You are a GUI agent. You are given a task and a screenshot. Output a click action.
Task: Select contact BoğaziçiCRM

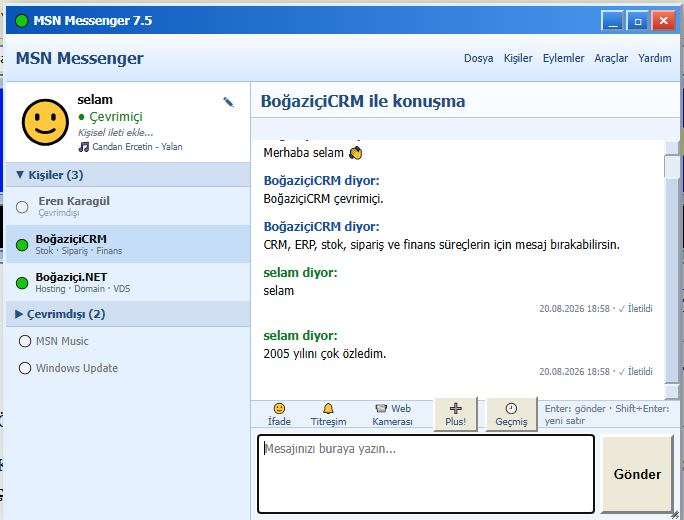click(x=128, y=244)
